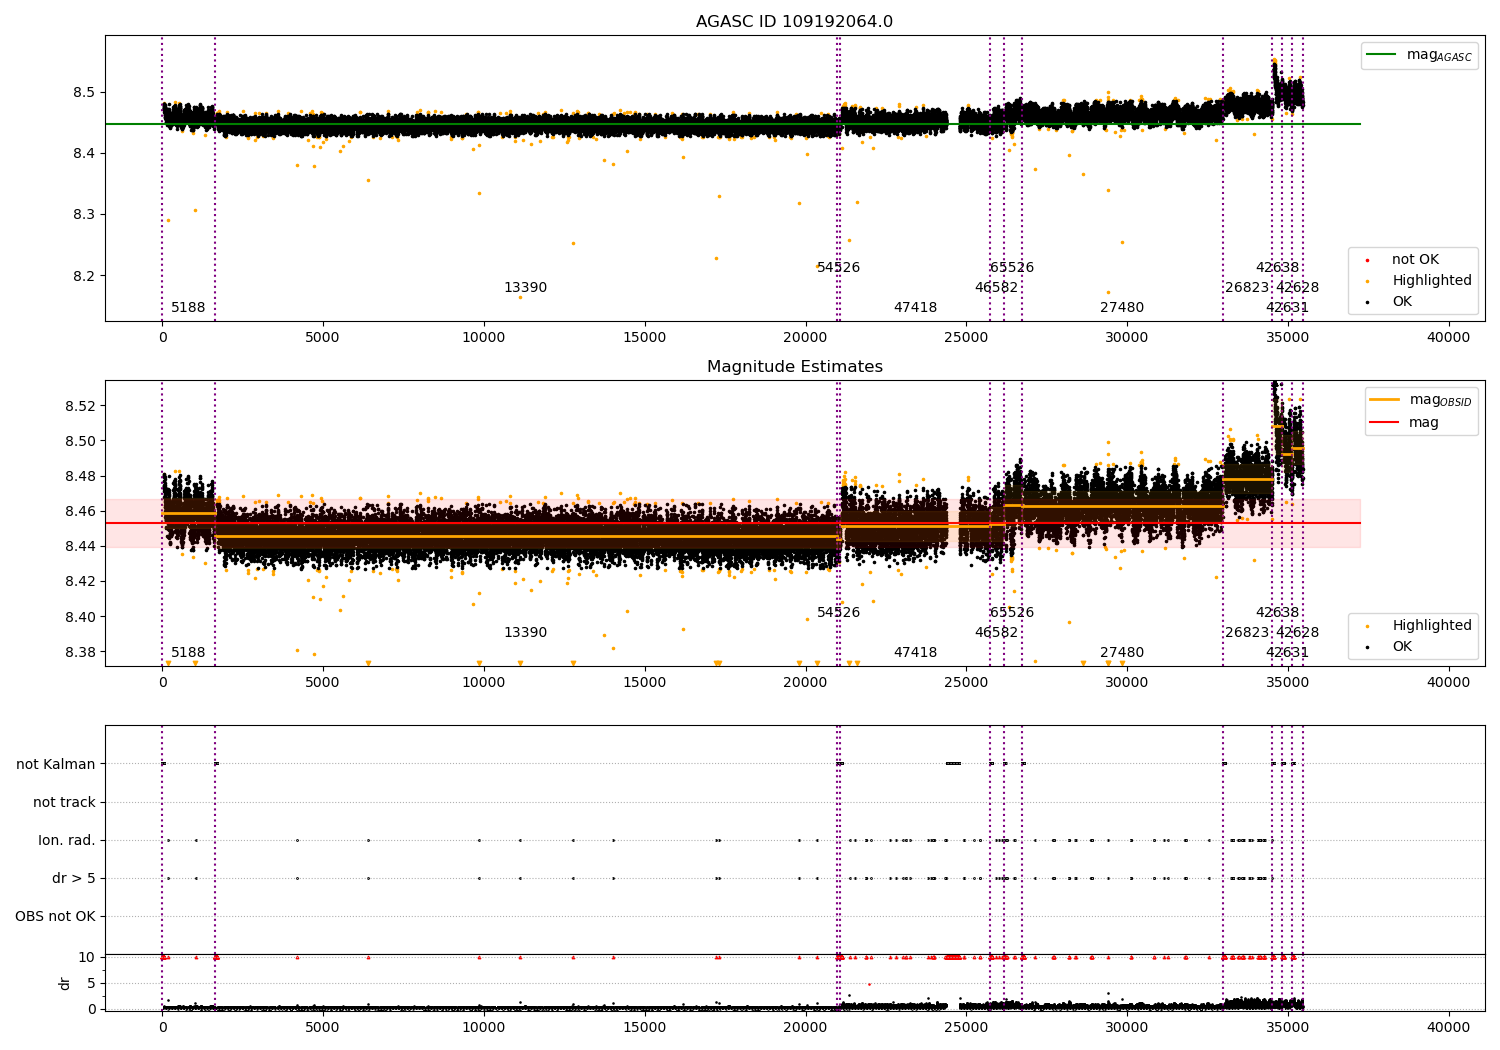The width and height of the screenshot is (1500, 1050).
Task: Click OBSID label 13390 in Magnitude Estimates plot
Action: pyautogui.click(x=525, y=633)
